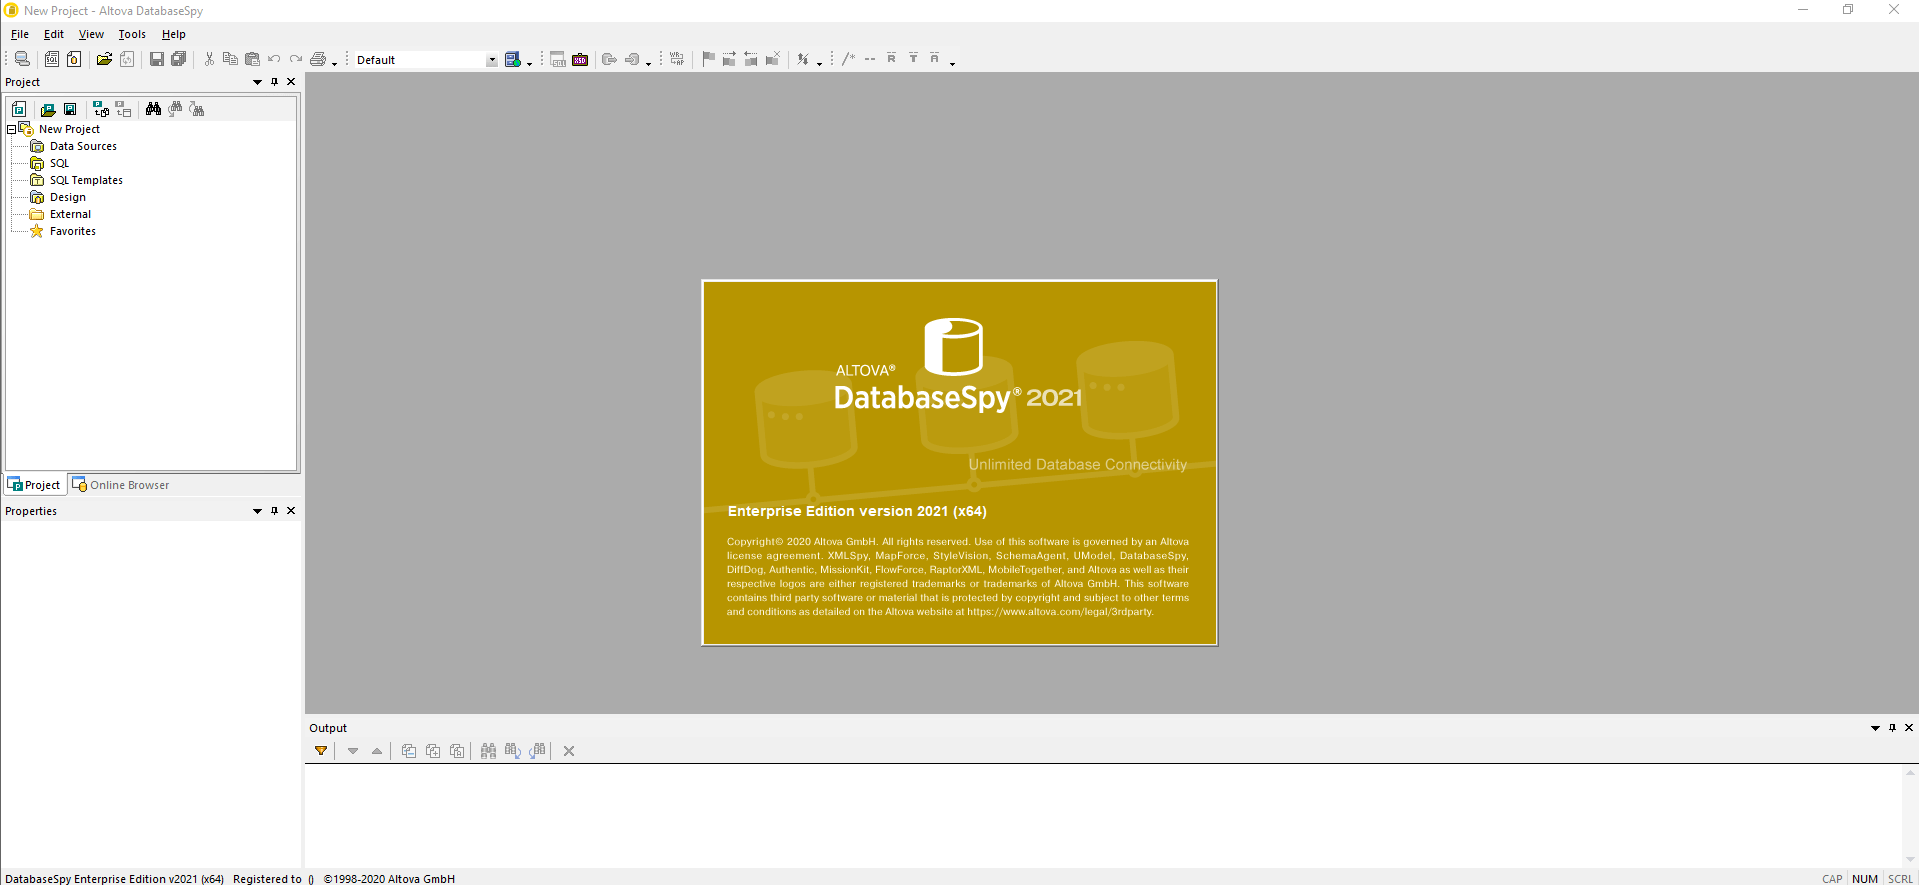Click the Connect to Database toolbar icon

coord(21,59)
